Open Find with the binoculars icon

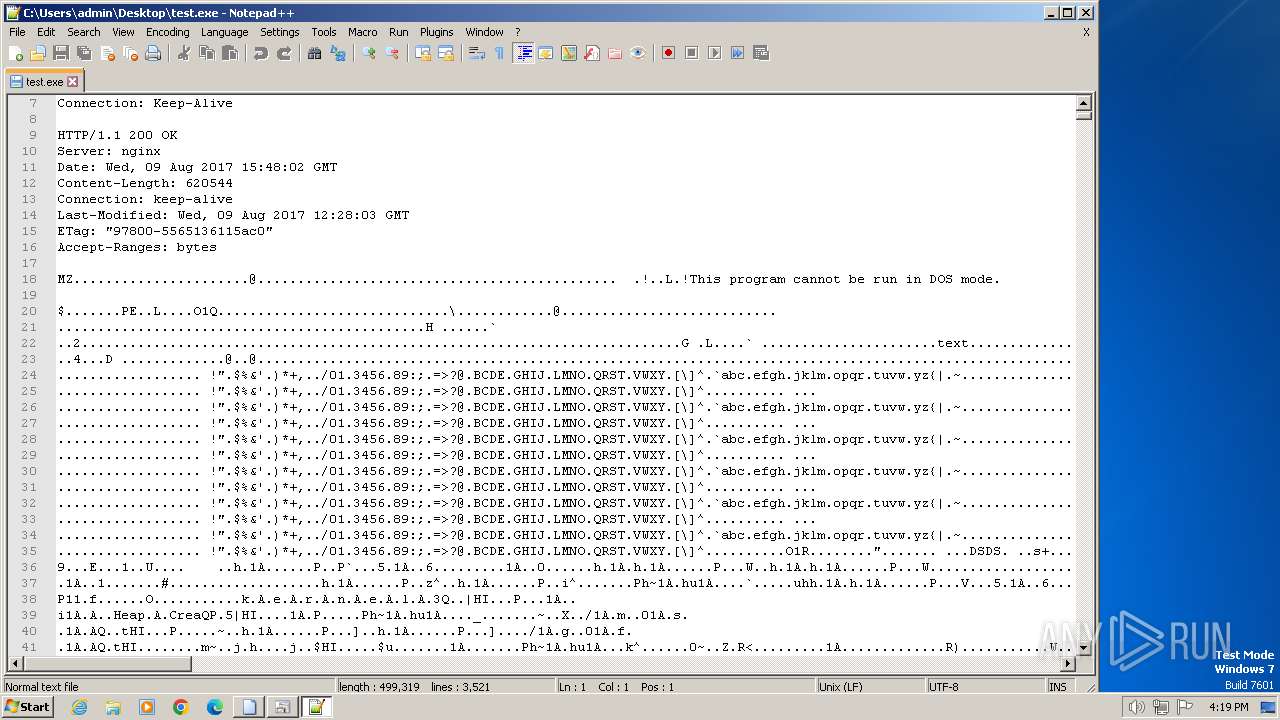click(315, 53)
